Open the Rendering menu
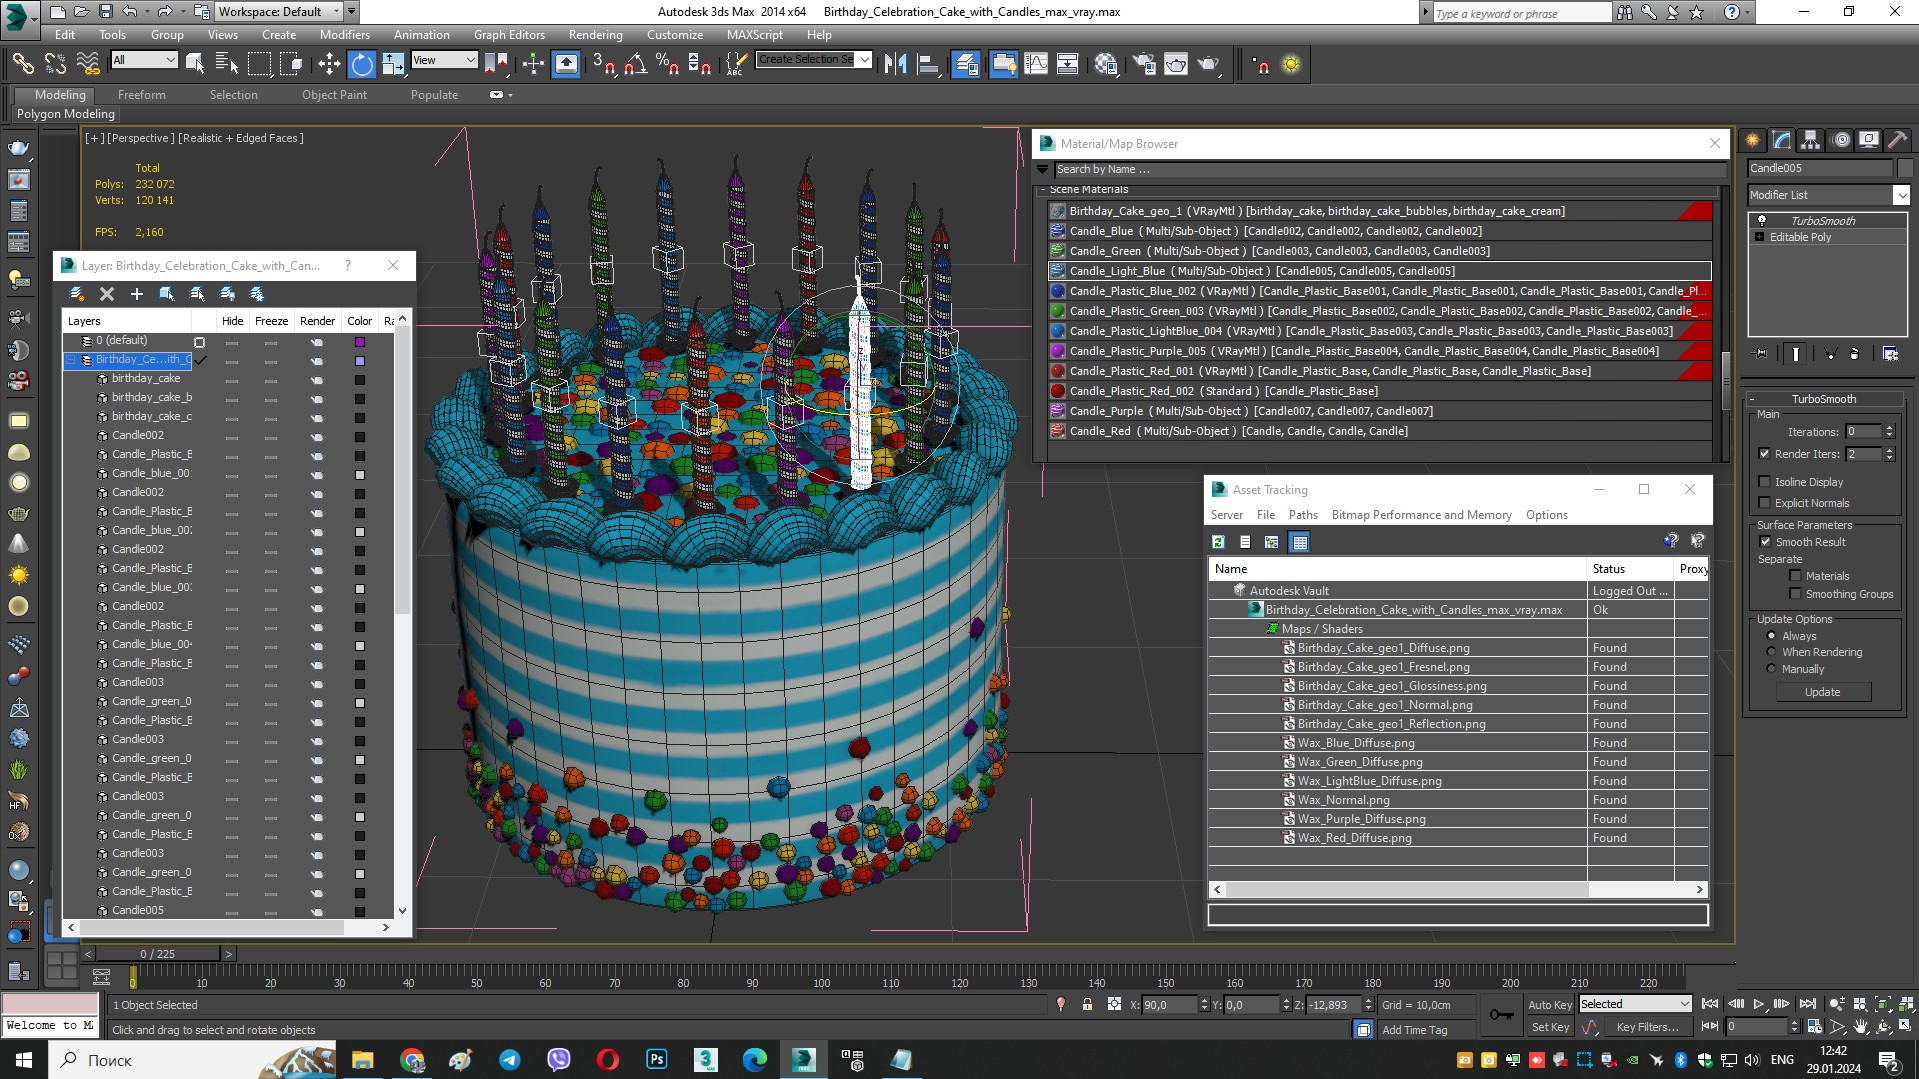The image size is (1919, 1079). (x=595, y=35)
